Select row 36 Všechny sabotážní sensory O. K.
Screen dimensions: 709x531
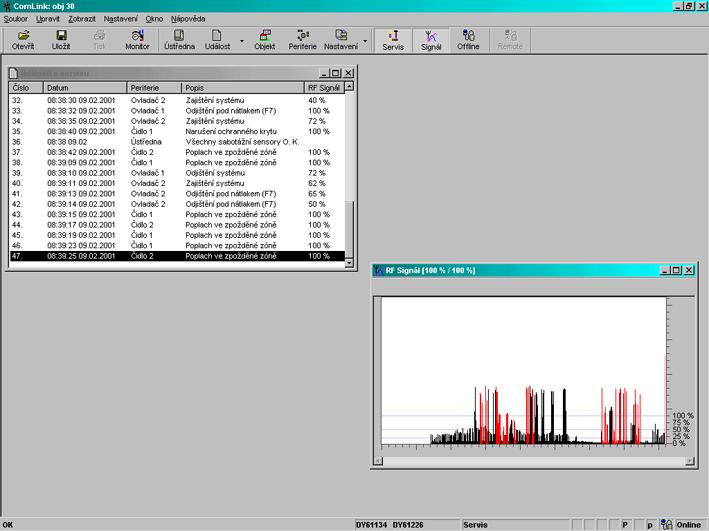click(177, 142)
